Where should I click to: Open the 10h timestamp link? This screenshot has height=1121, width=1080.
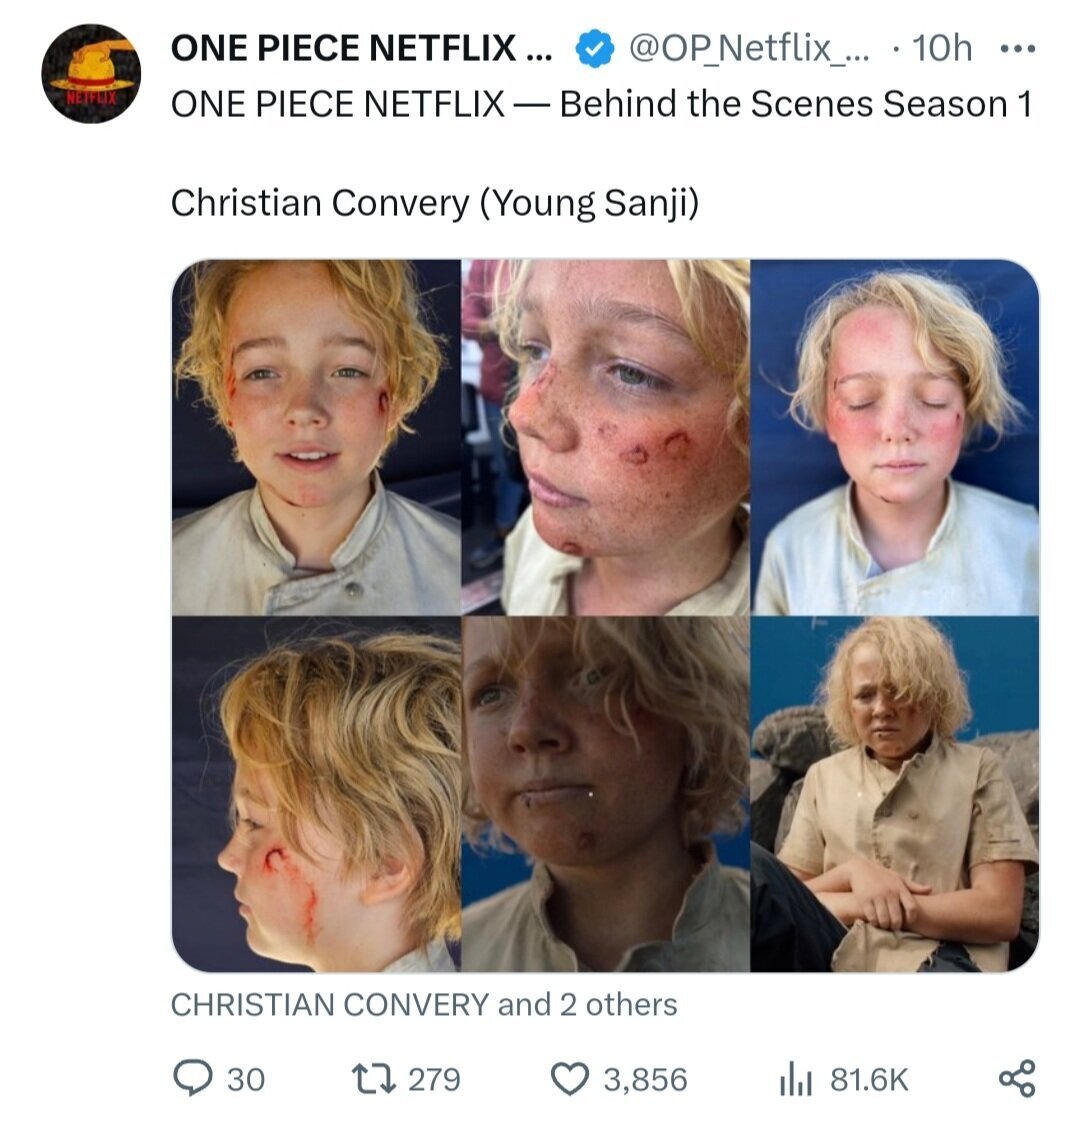[x=941, y=48]
